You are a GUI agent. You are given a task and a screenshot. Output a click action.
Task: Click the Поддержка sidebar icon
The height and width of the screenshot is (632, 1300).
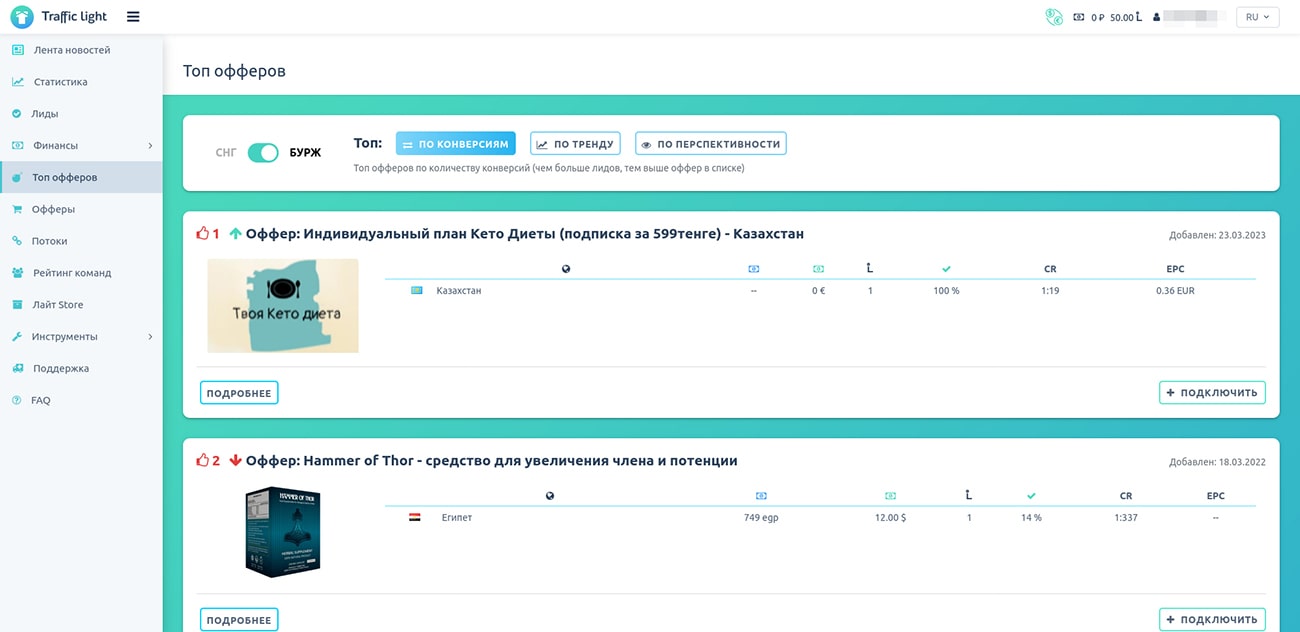17,368
